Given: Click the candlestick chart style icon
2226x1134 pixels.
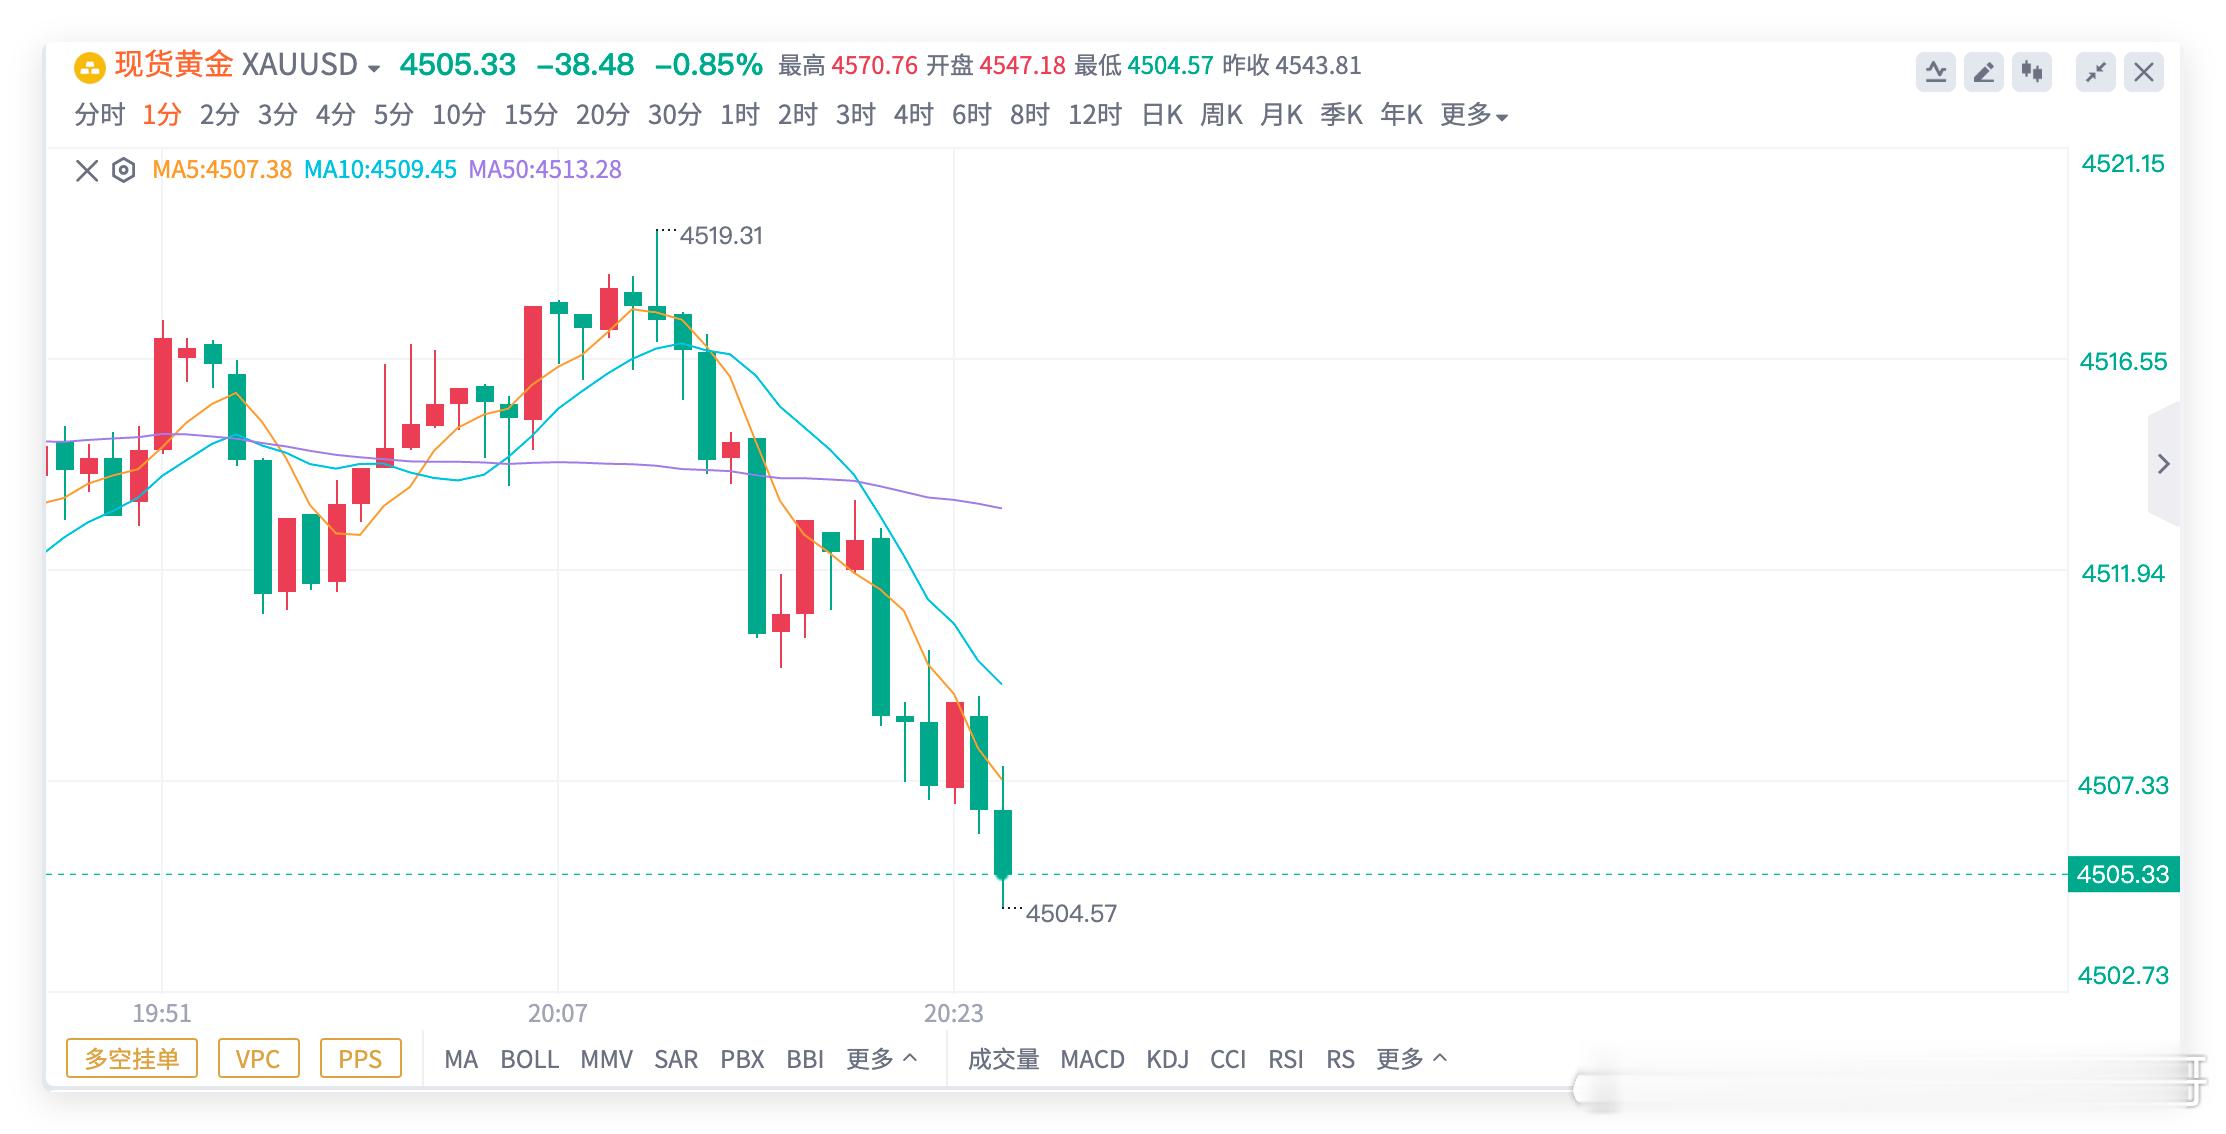Looking at the screenshot, I should coord(2032,72).
